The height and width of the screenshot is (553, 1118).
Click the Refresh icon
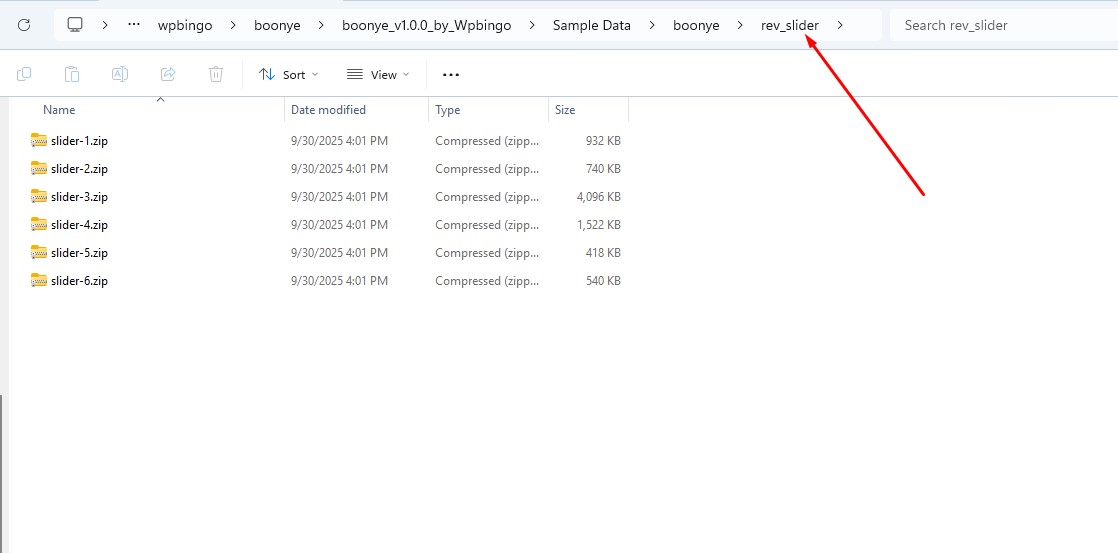[24, 25]
